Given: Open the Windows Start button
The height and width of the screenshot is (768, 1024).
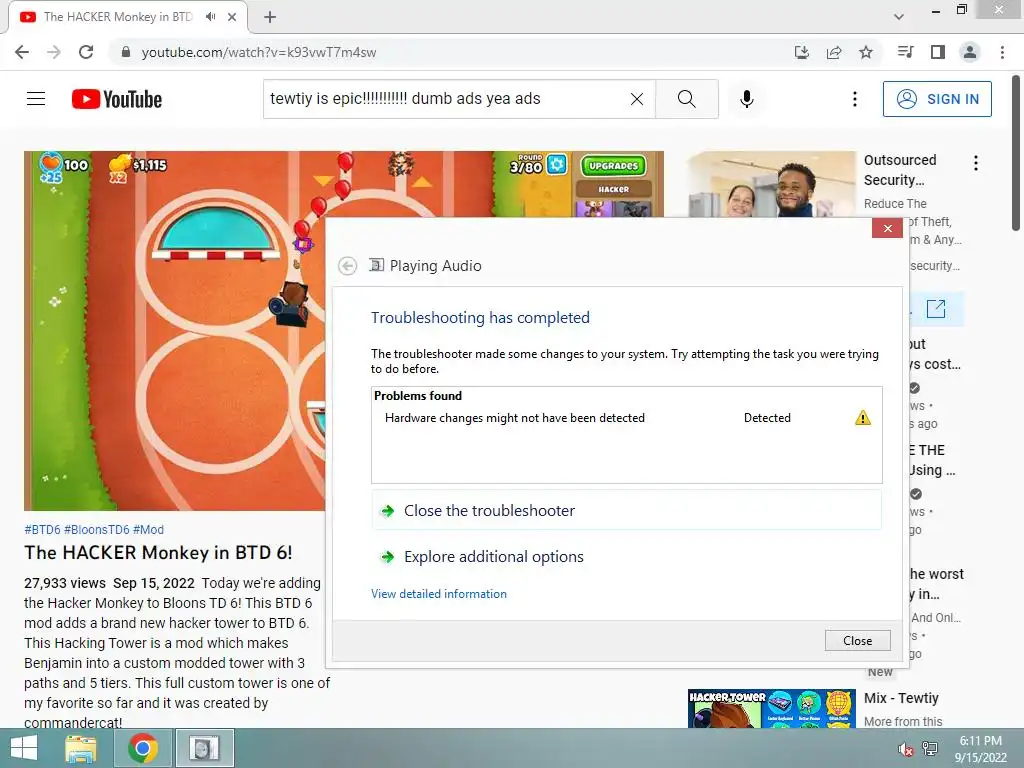Looking at the screenshot, I should (24, 748).
